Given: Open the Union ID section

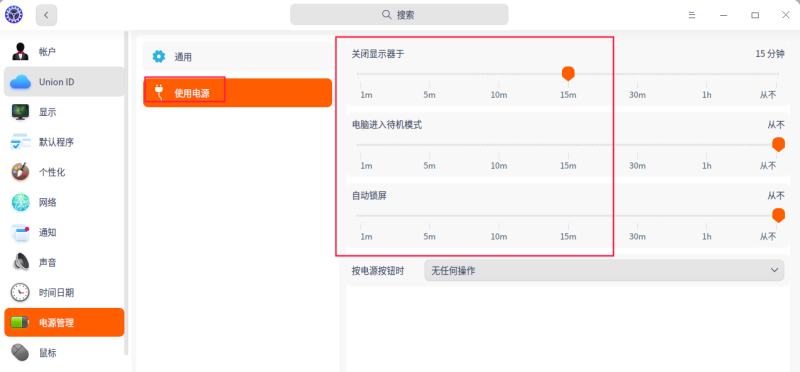Looking at the screenshot, I should (64, 82).
